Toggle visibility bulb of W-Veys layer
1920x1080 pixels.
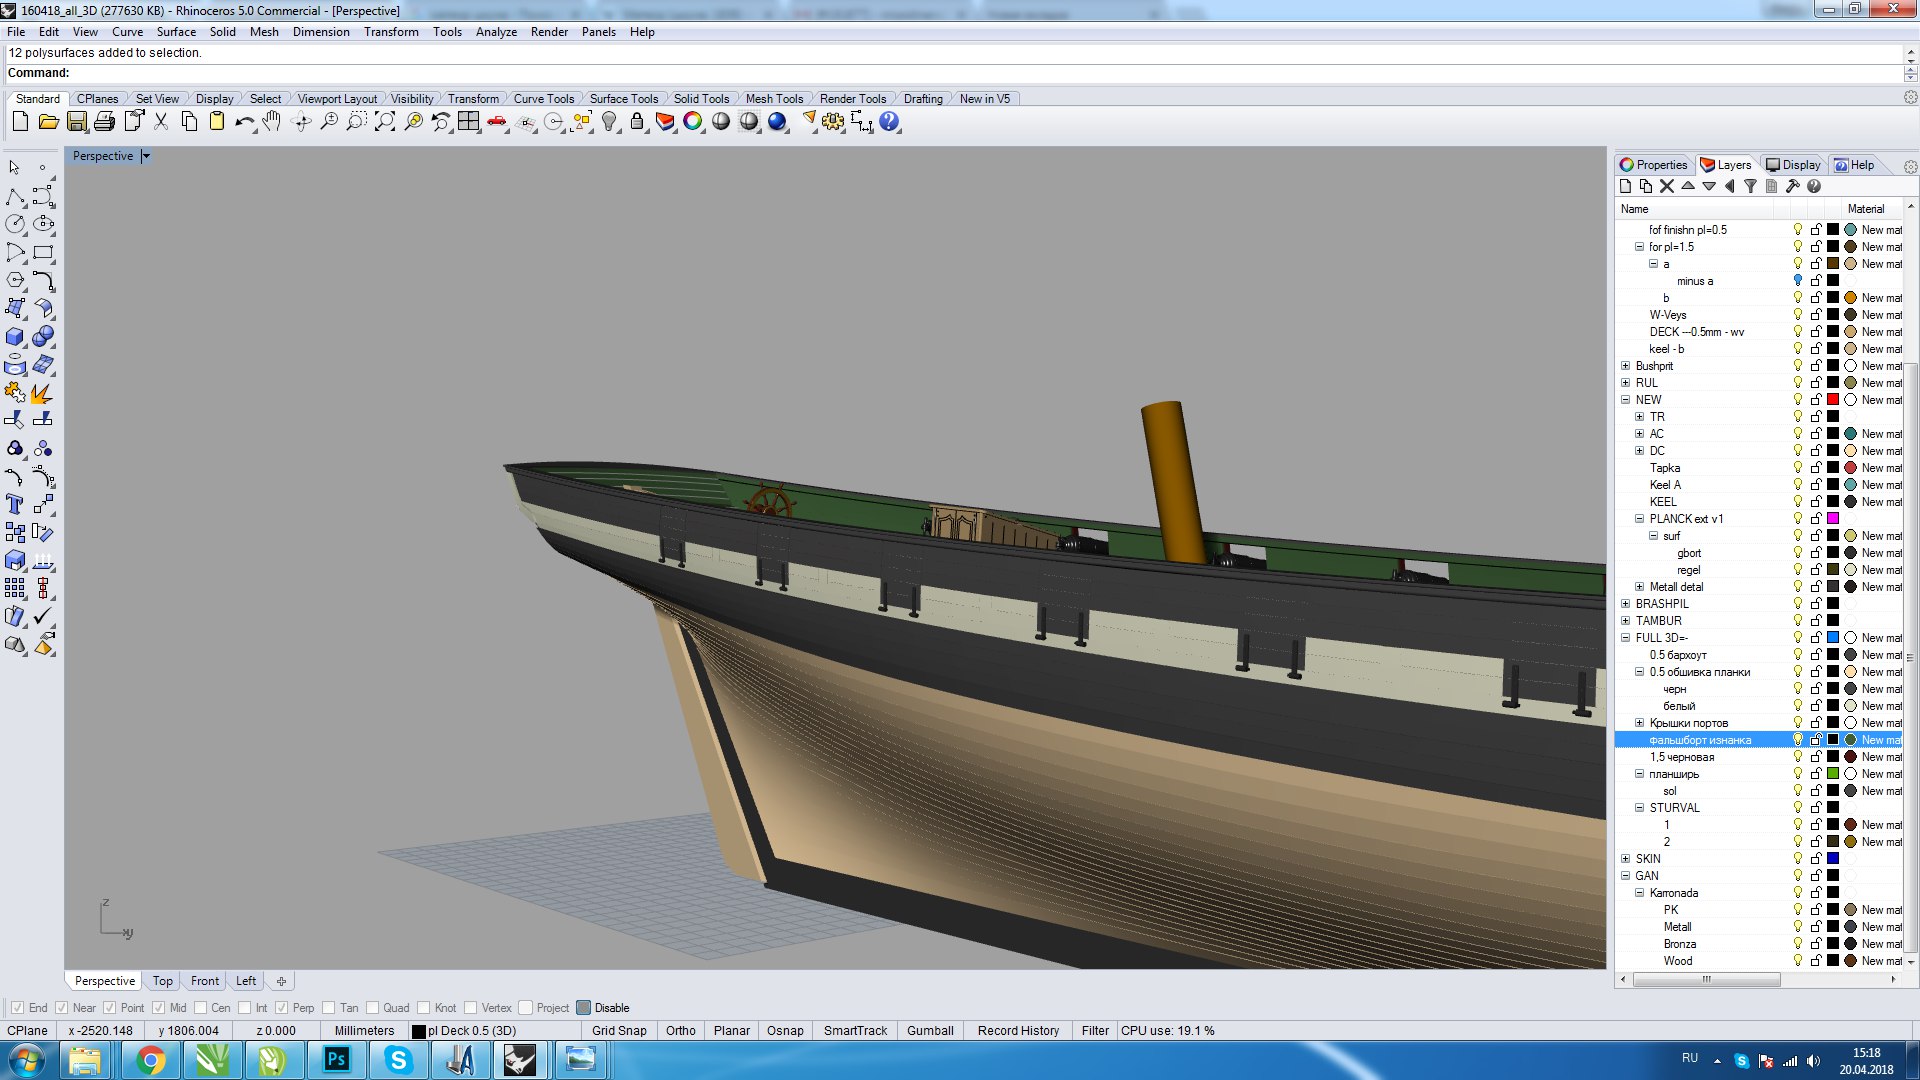pos(1798,315)
